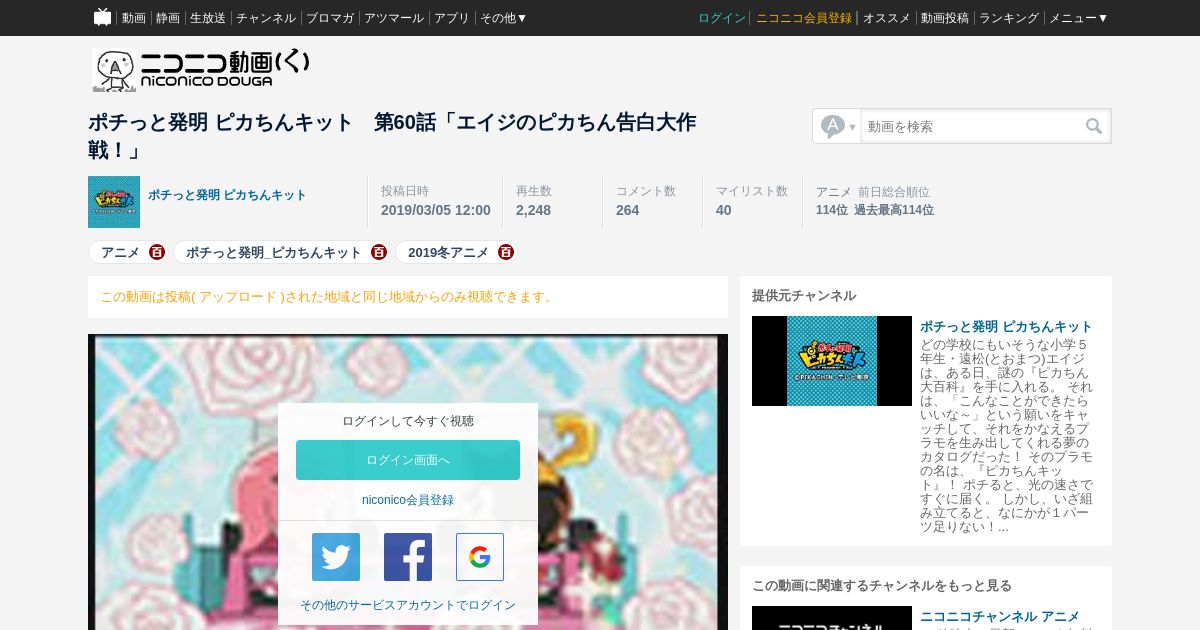Click the 114位 ranking text
Image resolution: width=1200 pixels, height=630 pixels.
[831, 210]
